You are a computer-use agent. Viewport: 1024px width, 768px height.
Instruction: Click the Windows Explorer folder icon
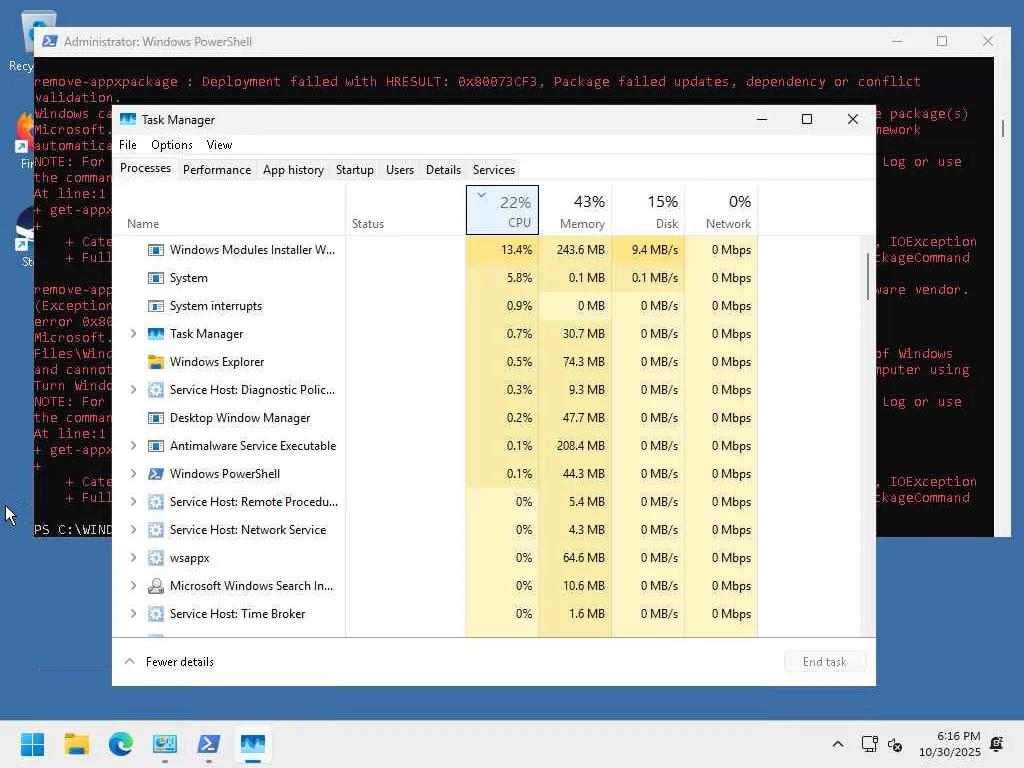155,362
